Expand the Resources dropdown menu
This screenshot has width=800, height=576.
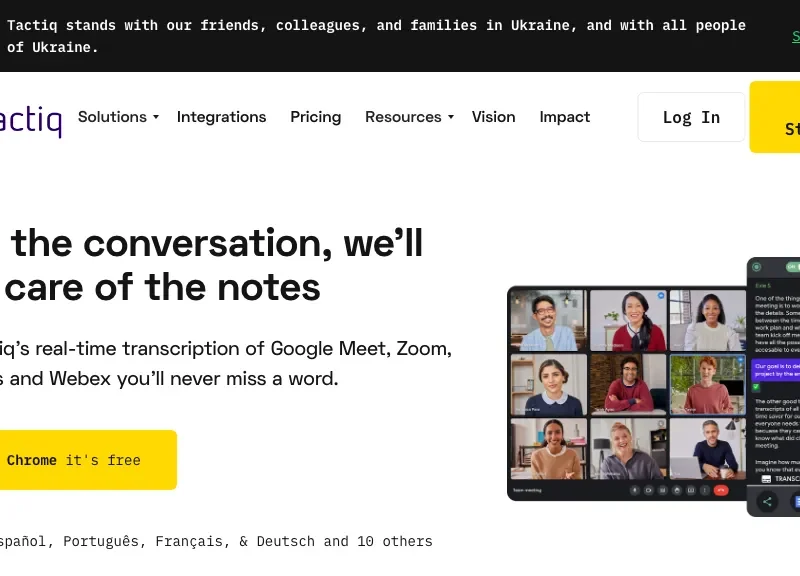coord(409,117)
